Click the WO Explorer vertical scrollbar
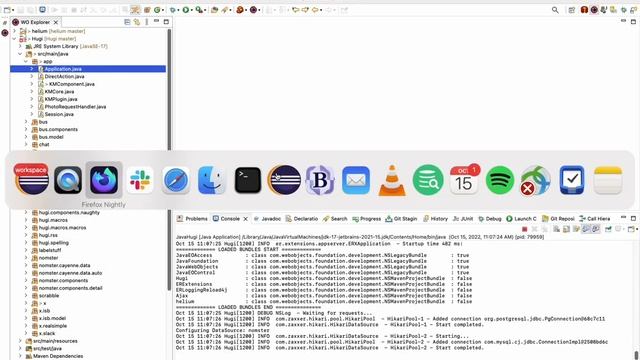 169,159
